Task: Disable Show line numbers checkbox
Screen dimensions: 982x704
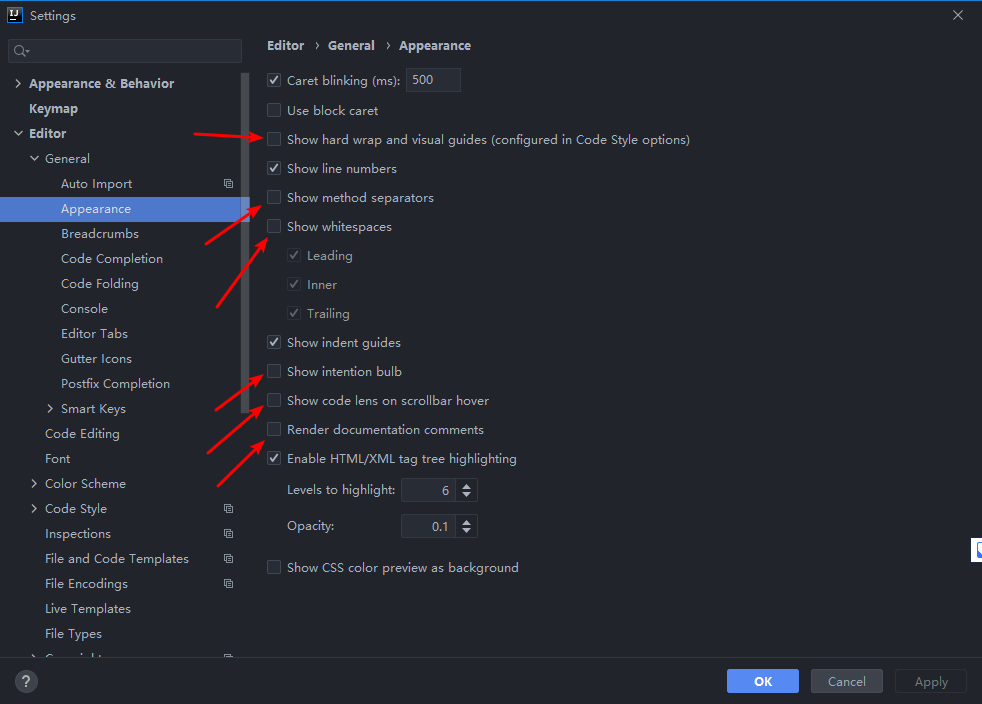Action: 274,169
